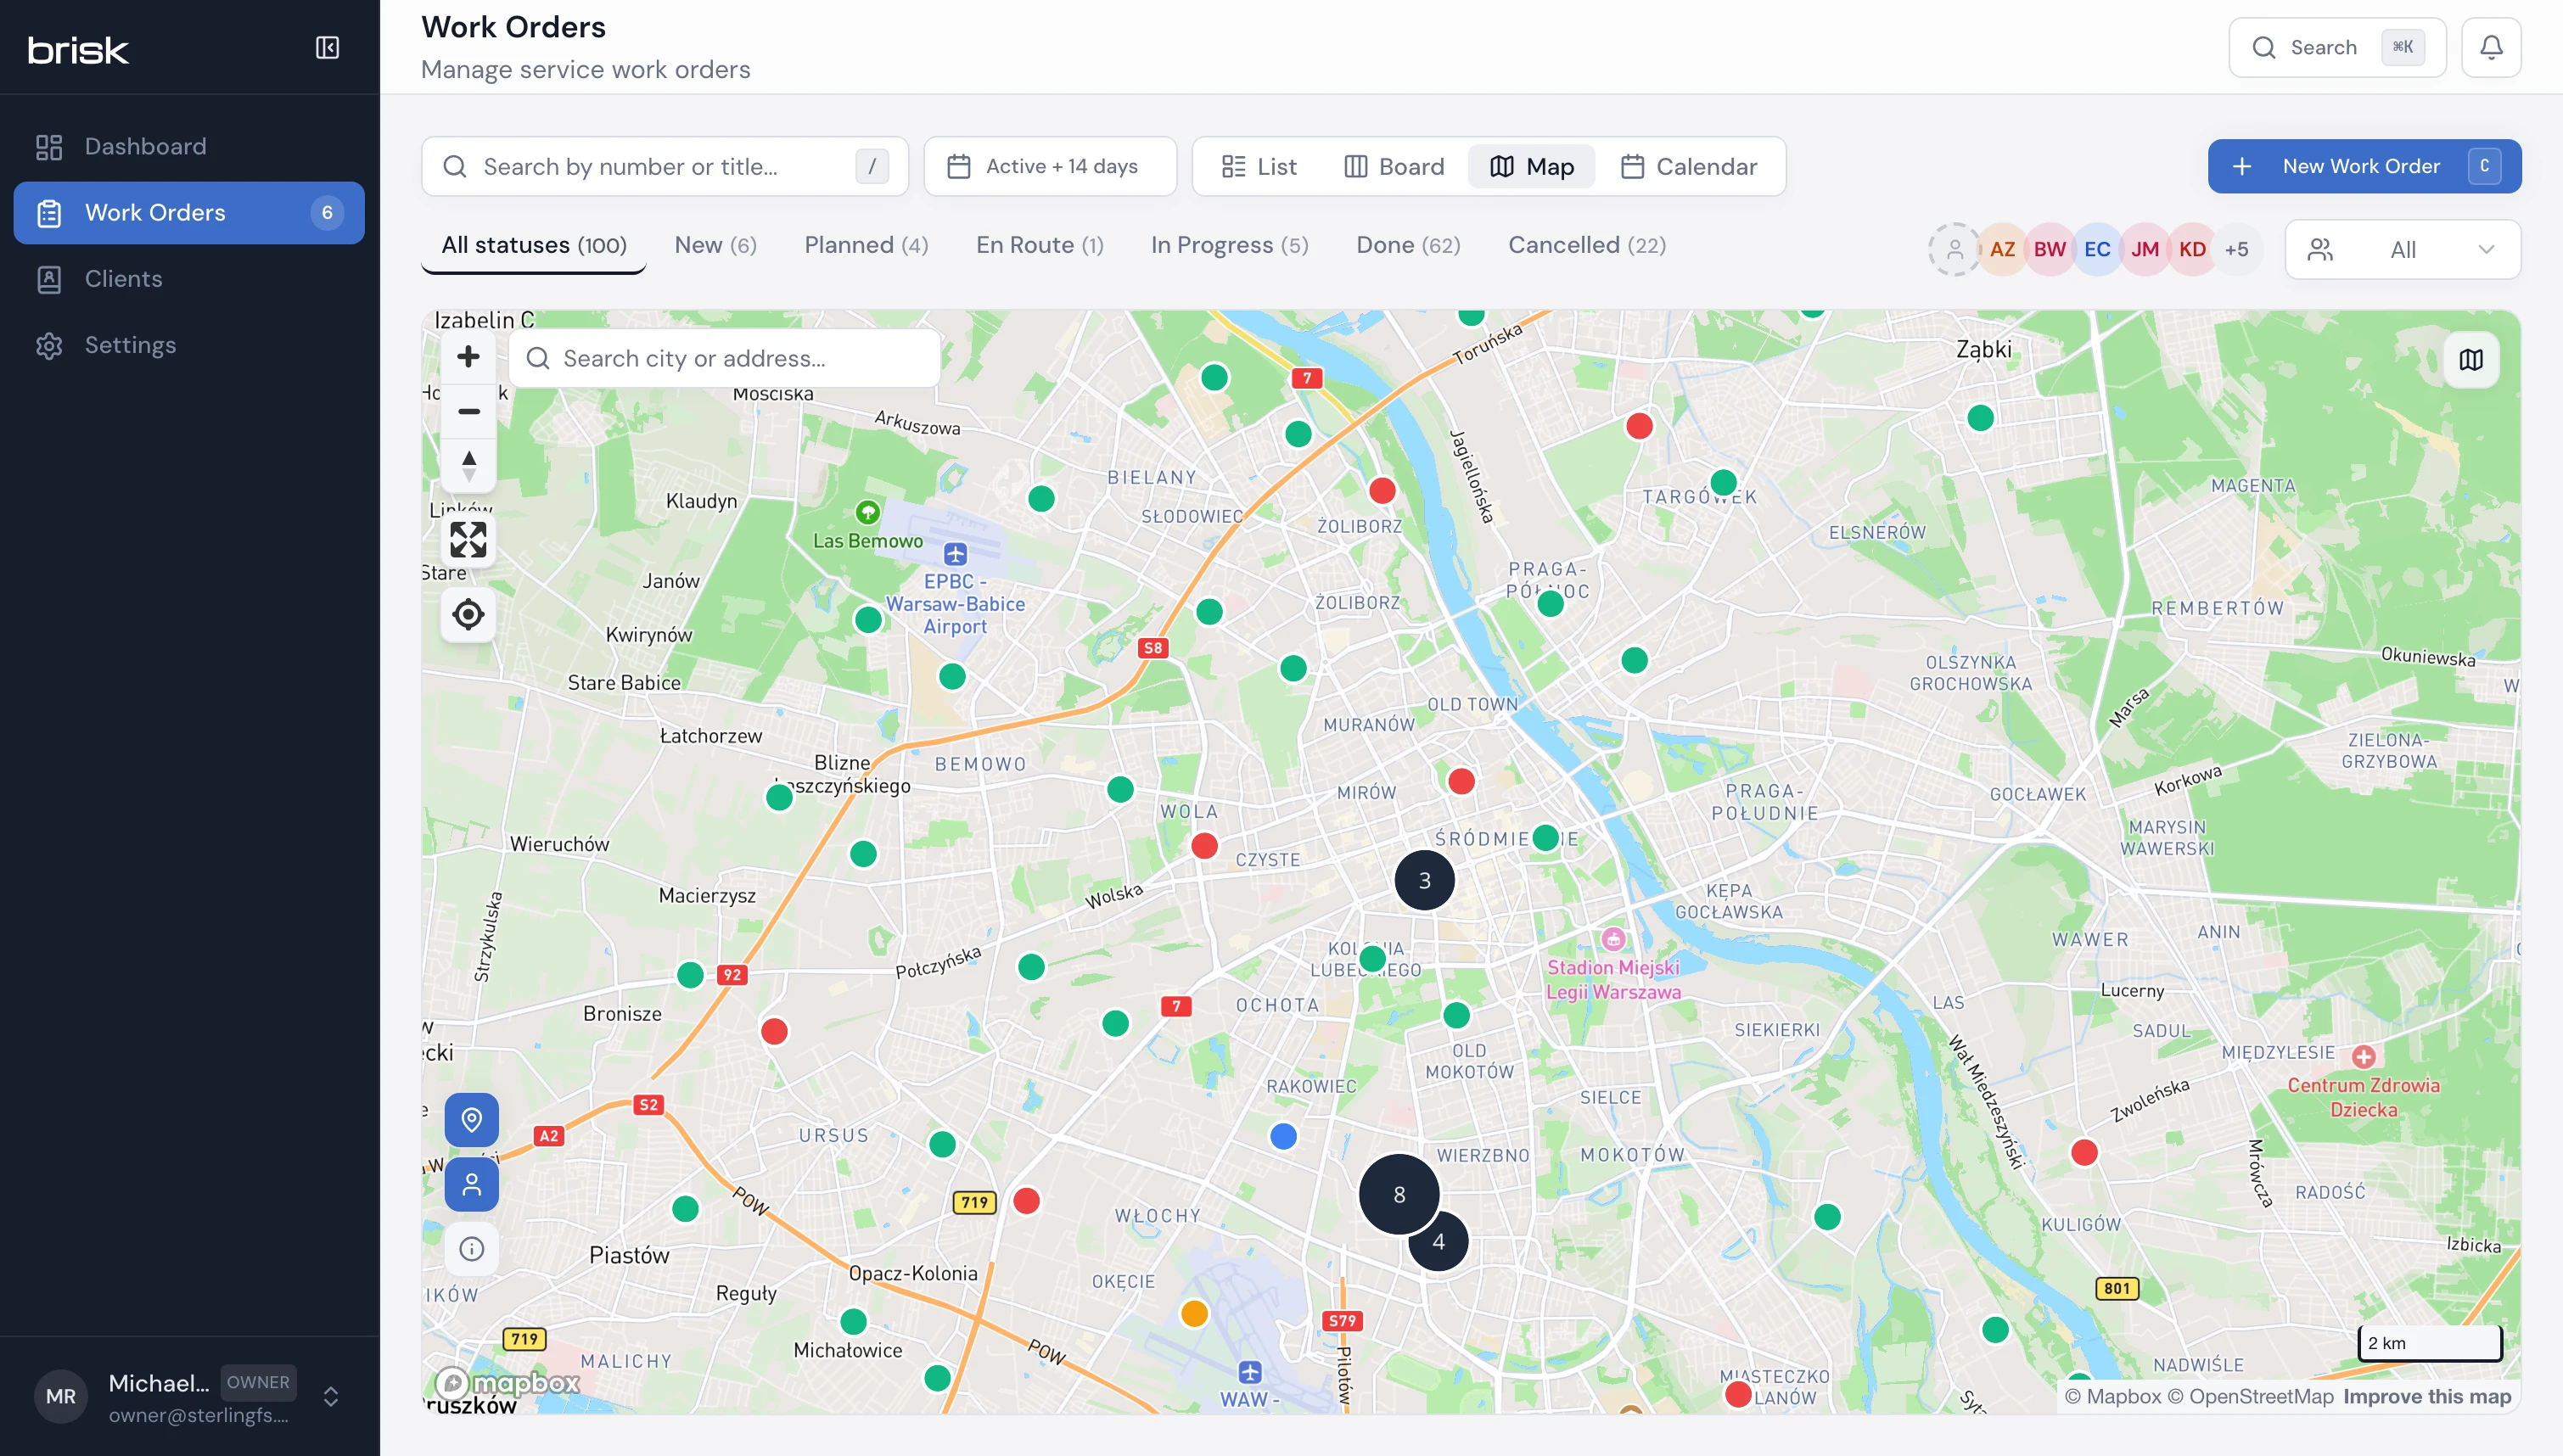Filter by New status tab

click(715, 246)
